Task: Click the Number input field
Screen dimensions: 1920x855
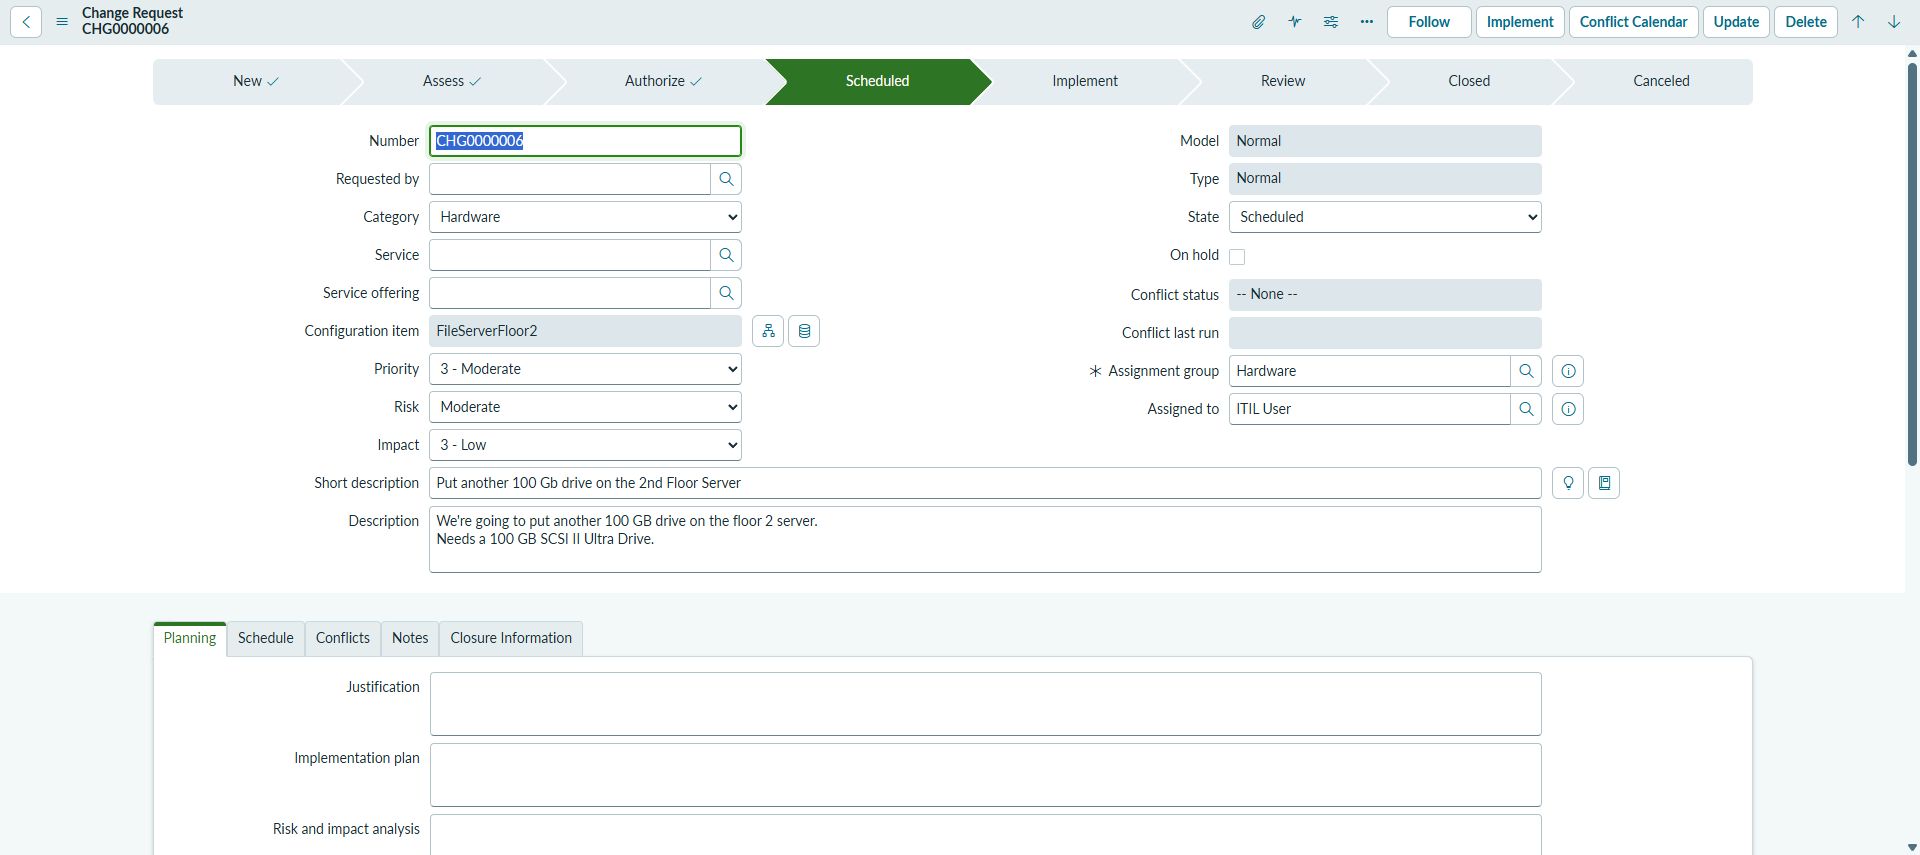Action: (x=585, y=141)
